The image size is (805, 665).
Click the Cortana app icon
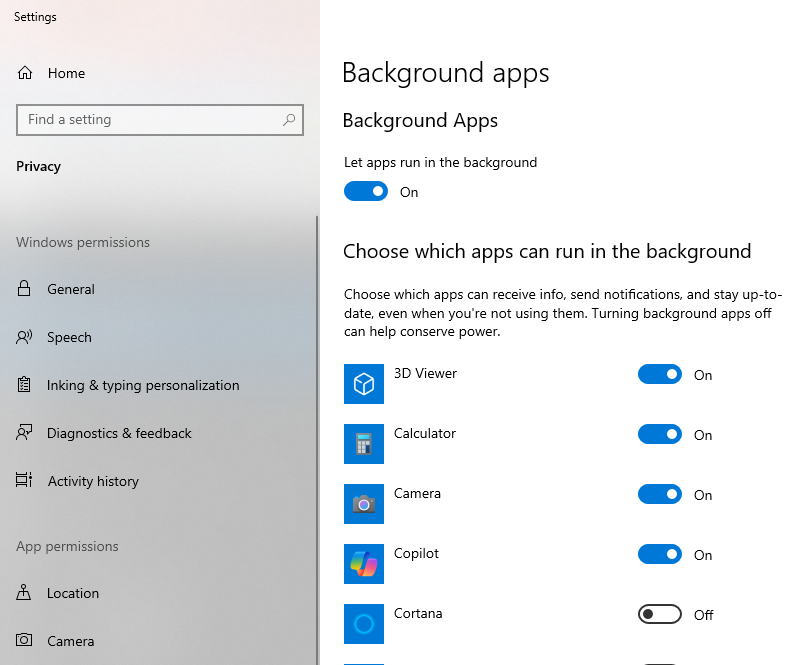[x=364, y=624]
